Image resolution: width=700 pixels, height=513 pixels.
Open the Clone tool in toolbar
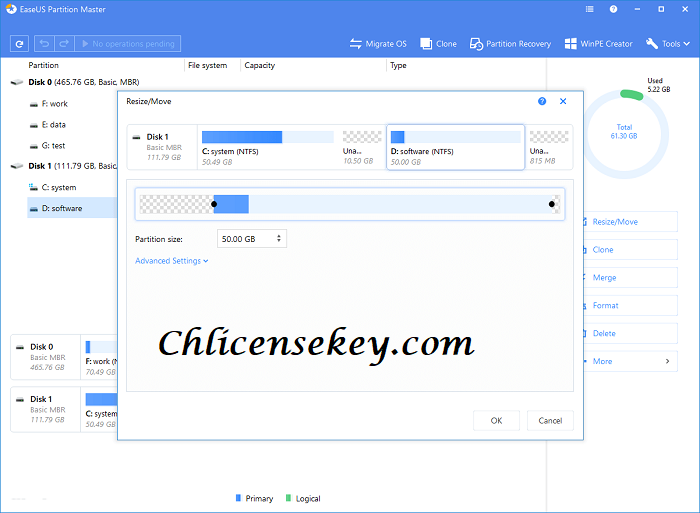[438, 44]
